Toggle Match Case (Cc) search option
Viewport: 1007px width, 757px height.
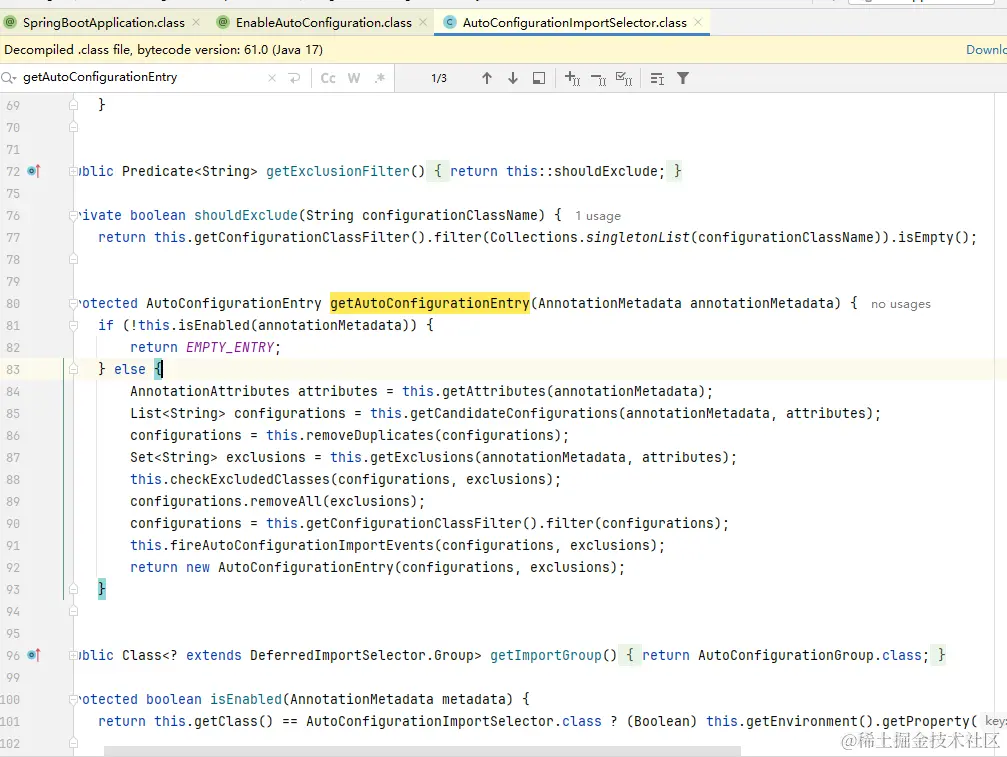click(x=328, y=78)
